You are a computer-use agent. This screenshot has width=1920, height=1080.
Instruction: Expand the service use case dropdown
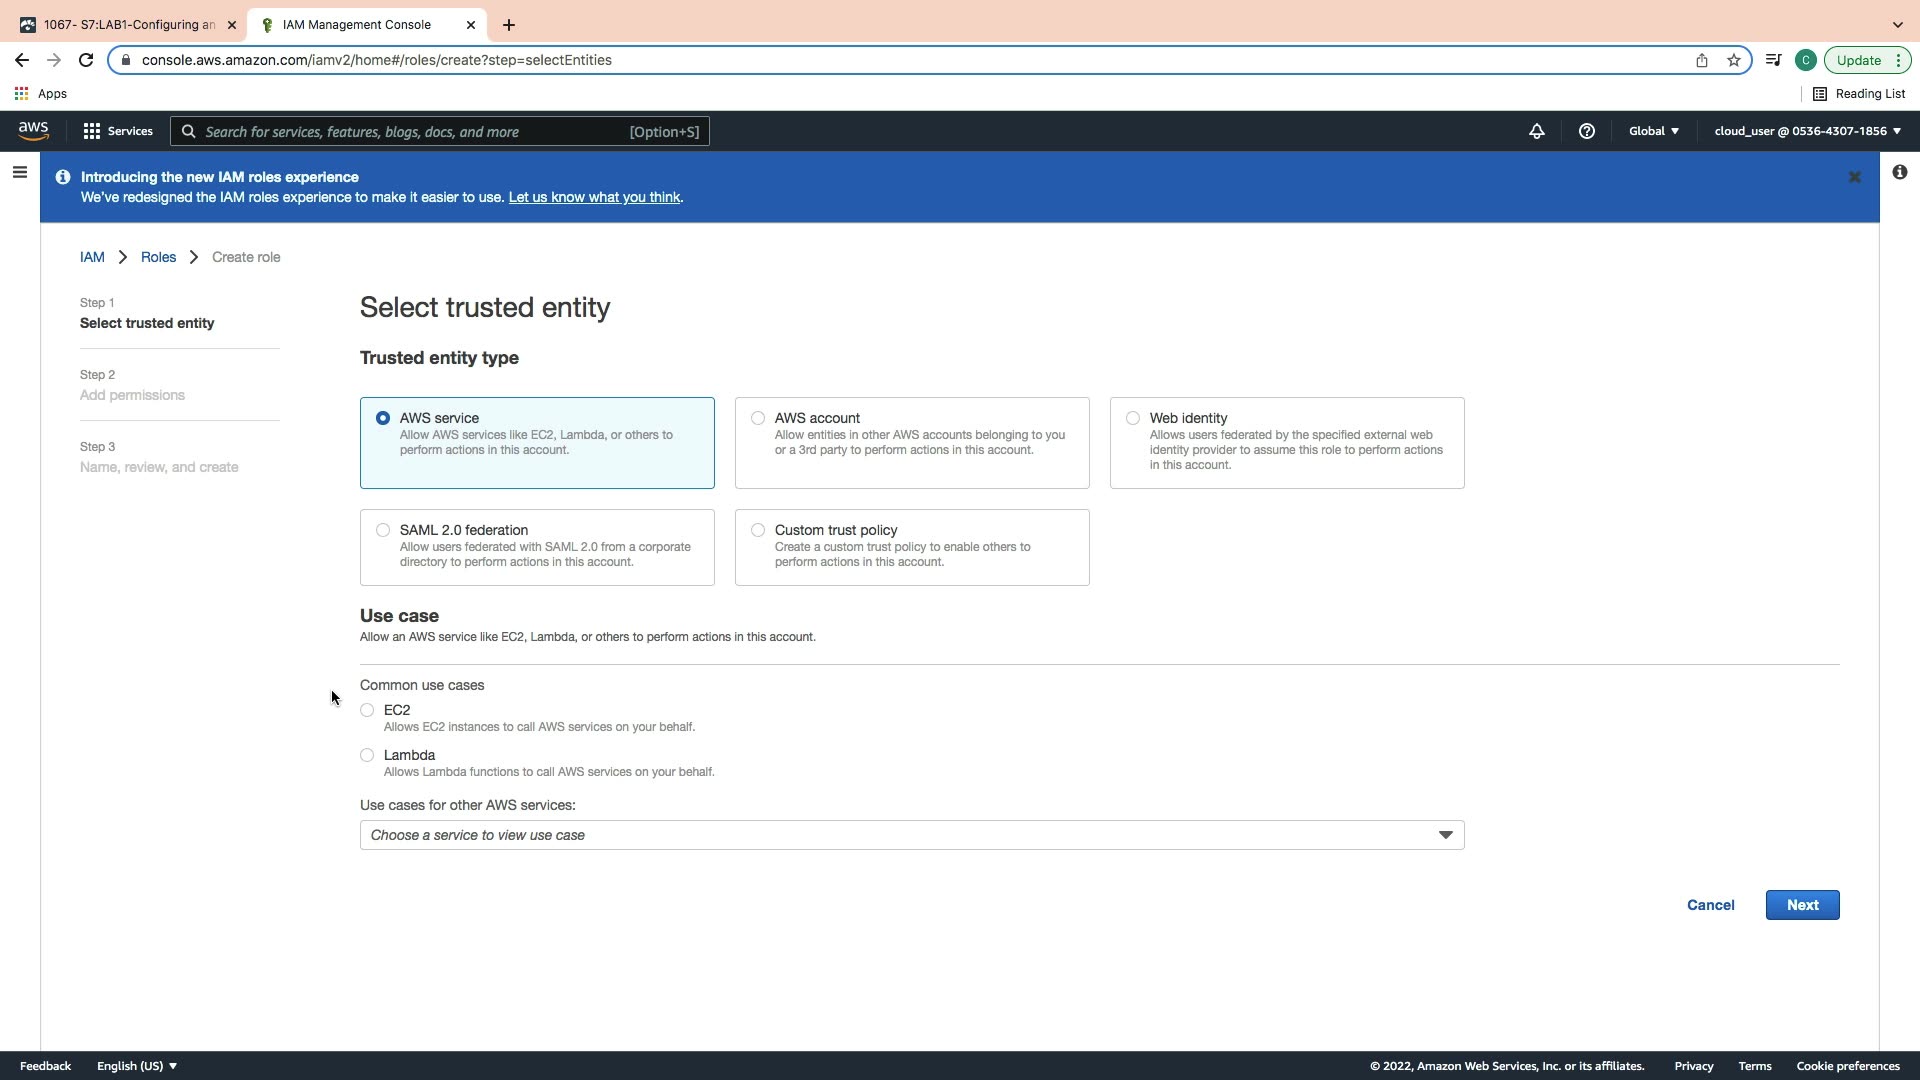point(911,835)
